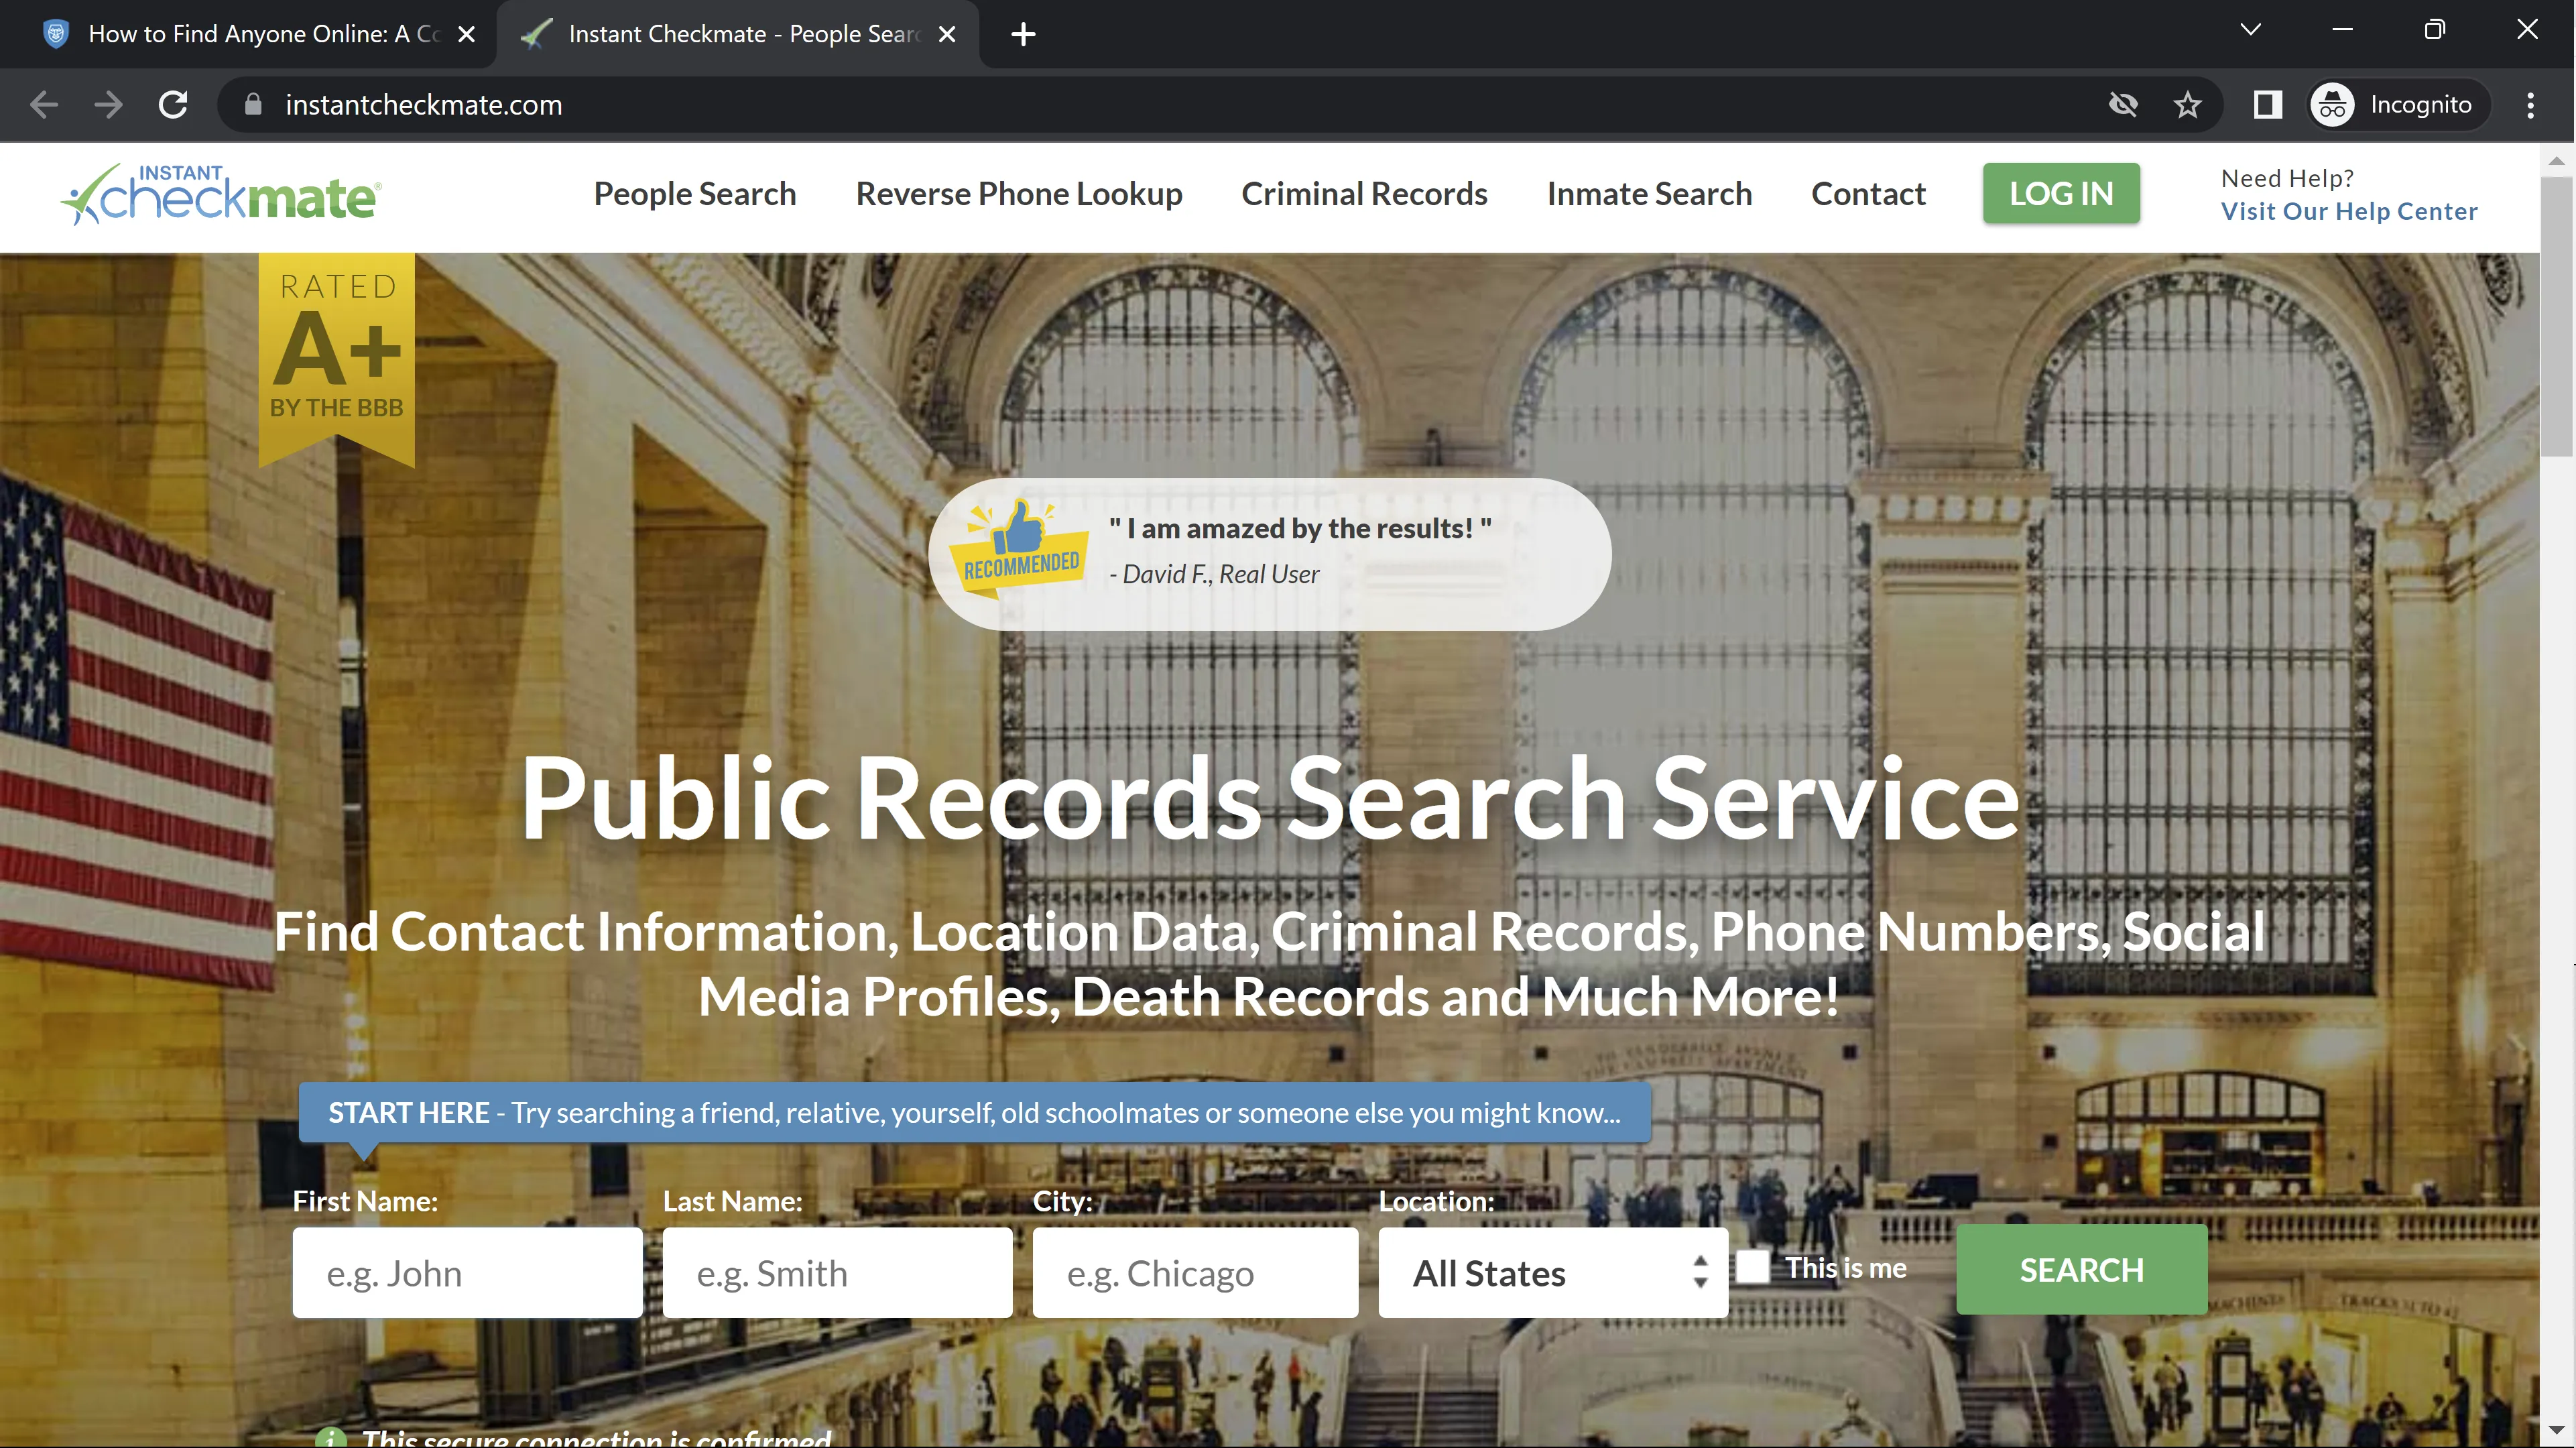Viewport: 2576px width, 1448px height.
Task: Bookmark this page with star icon
Action: pyautogui.click(x=2187, y=105)
